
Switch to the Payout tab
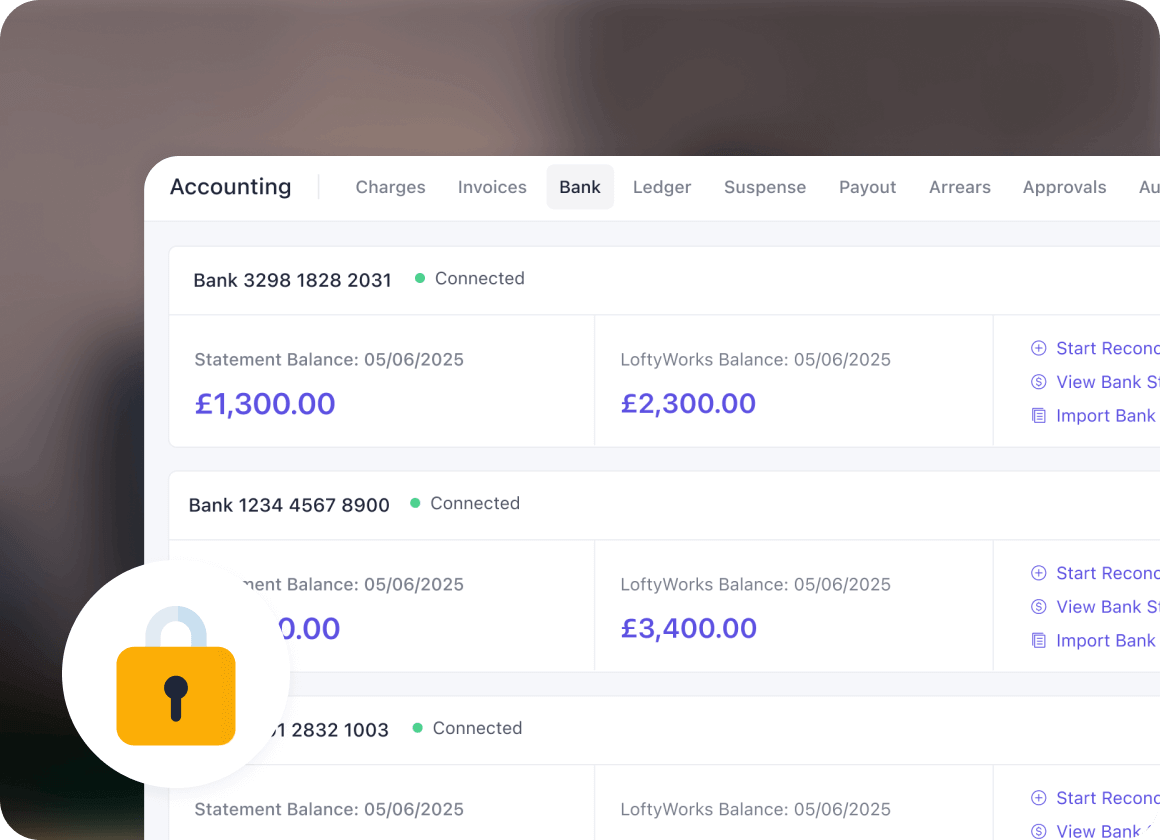tap(867, 187)
